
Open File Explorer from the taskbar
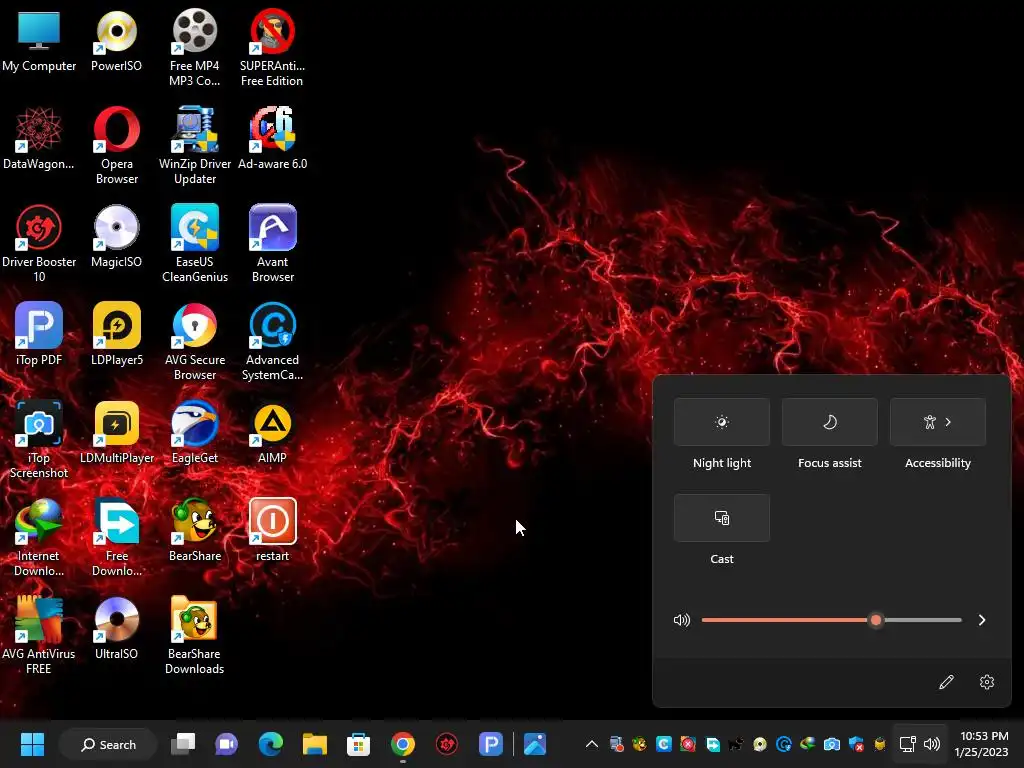pos(315,744)
